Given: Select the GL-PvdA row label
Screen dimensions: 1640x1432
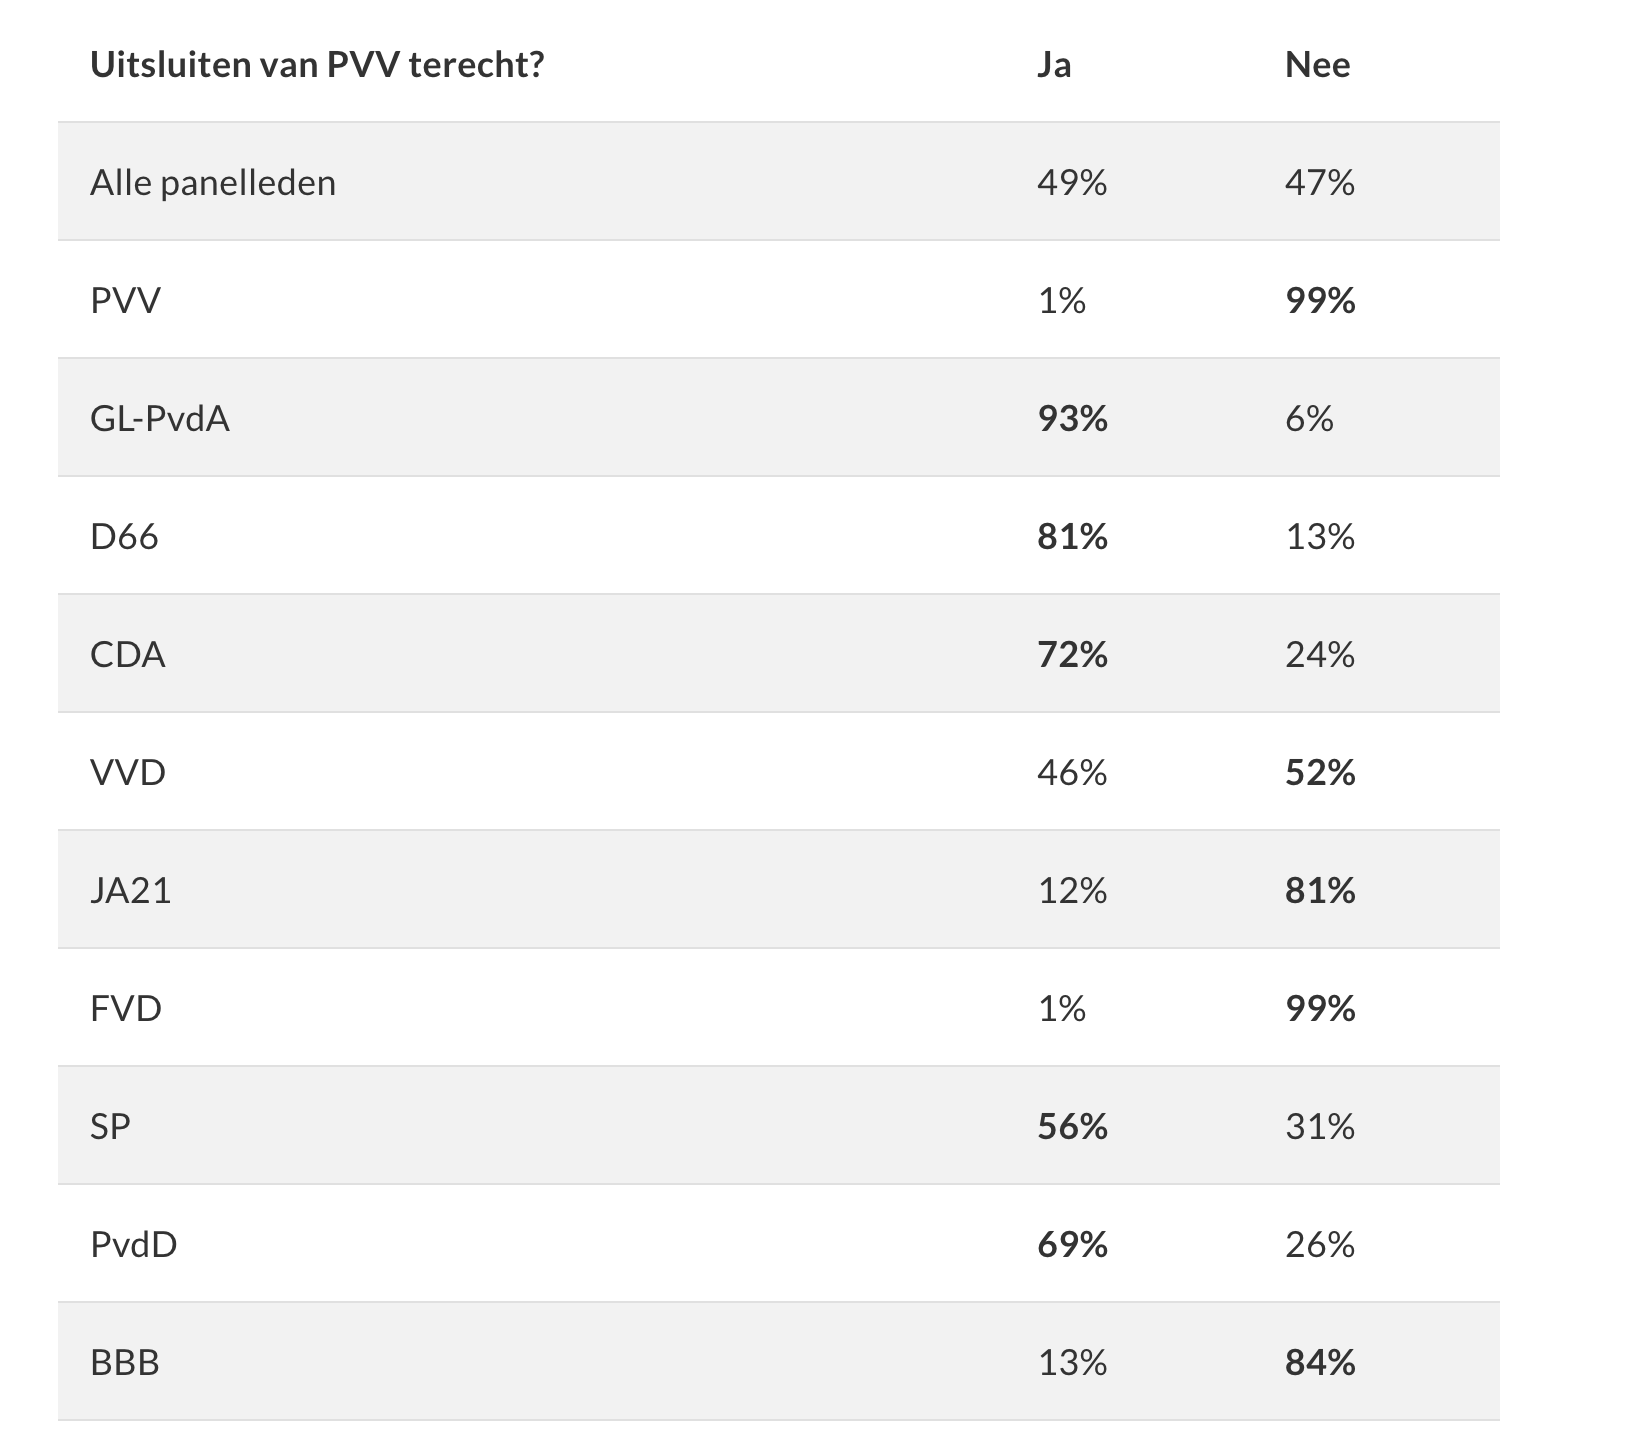Looking at the screenshot, I should 160,419.
